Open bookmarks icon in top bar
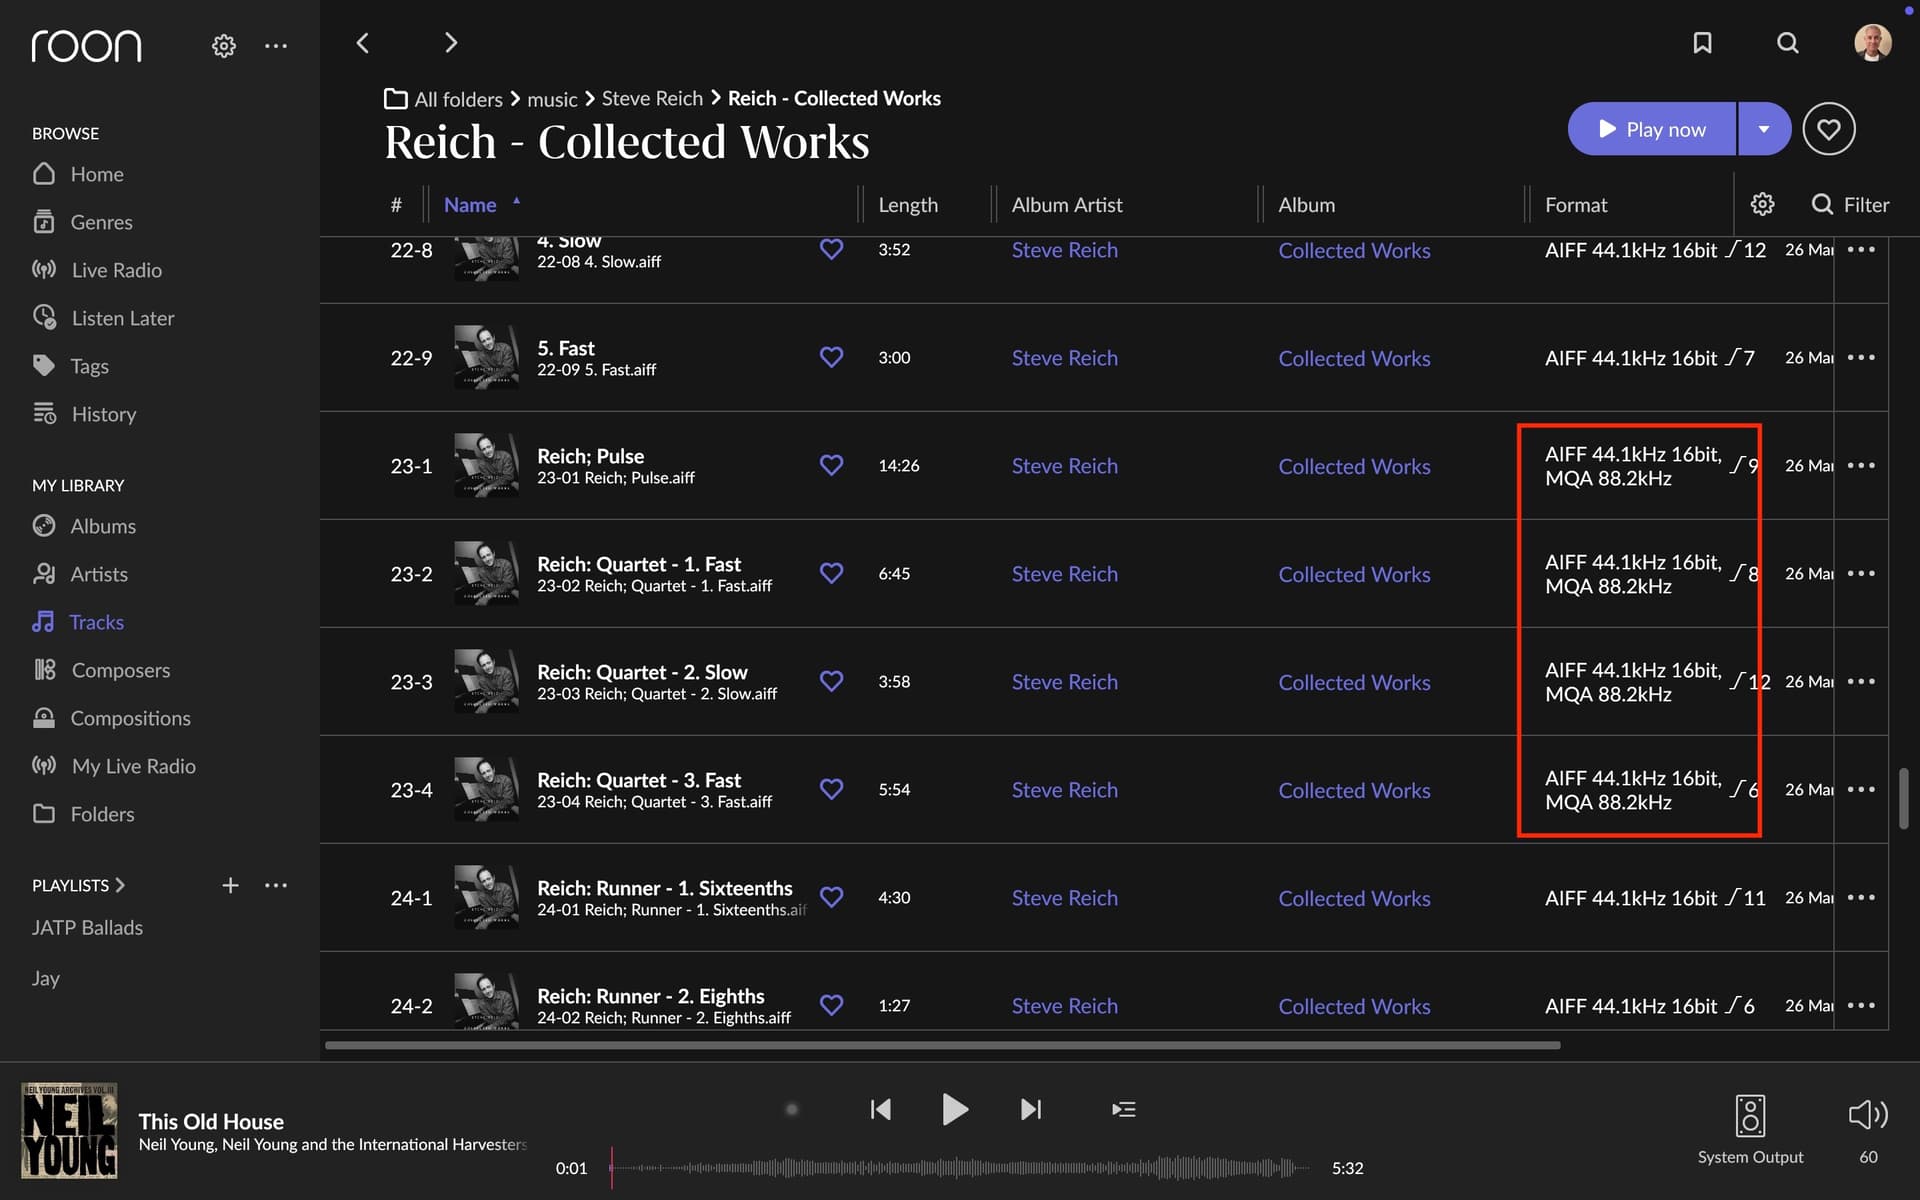 1702,43
